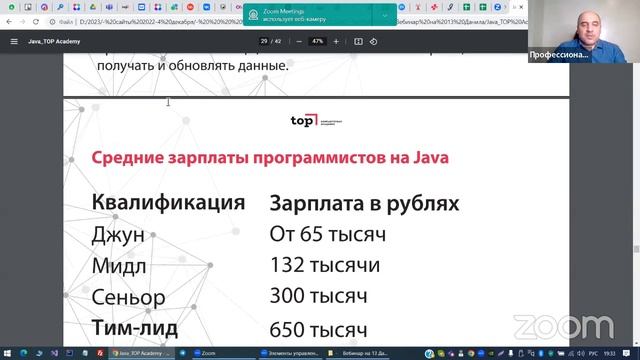Click the 'Джун' row label
Screen dimensions: 640x360
click(118, 235)
